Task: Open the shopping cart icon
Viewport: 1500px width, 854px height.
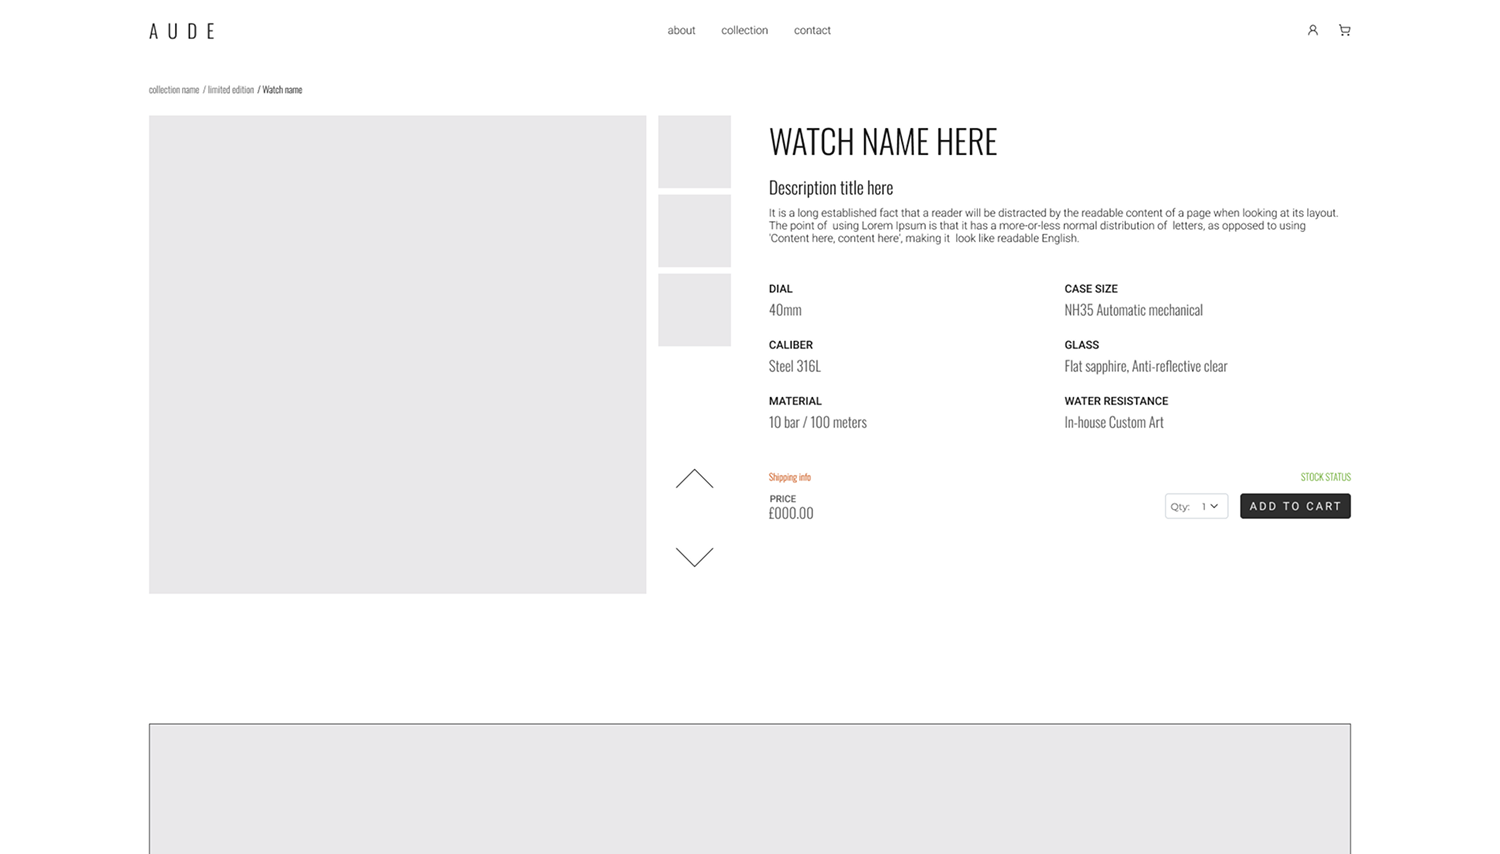Action: (1344, 30)
